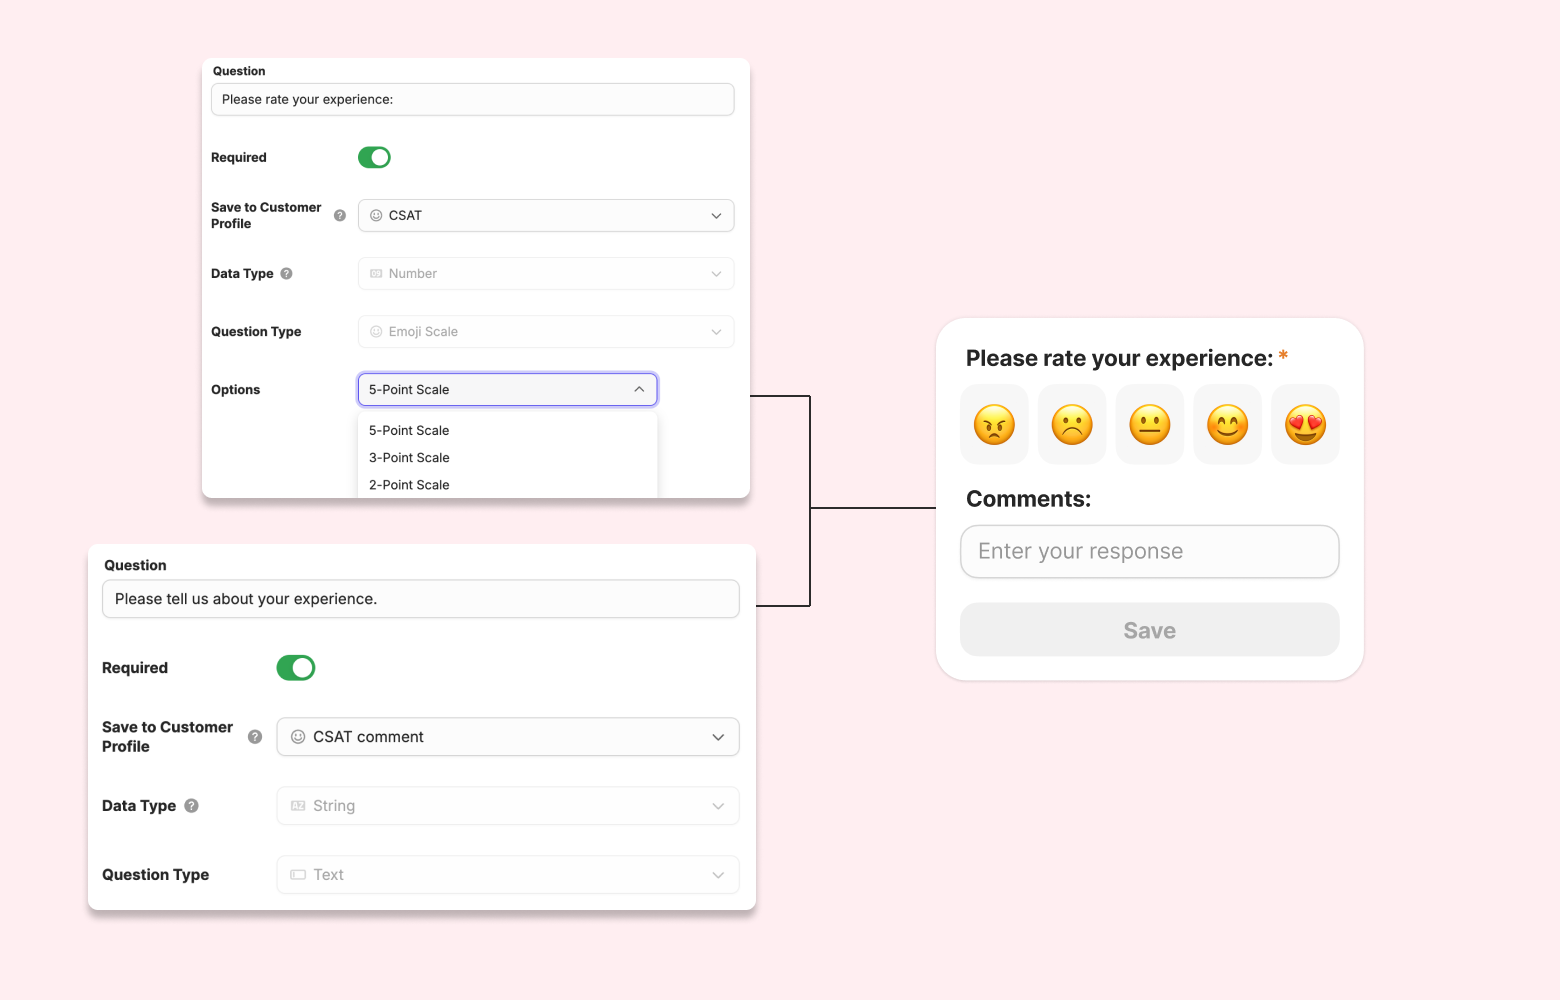Disable Required toggle for rating question
Image resolution: width=1560 pixels, height=1000 pixels.
coord(374,158)
